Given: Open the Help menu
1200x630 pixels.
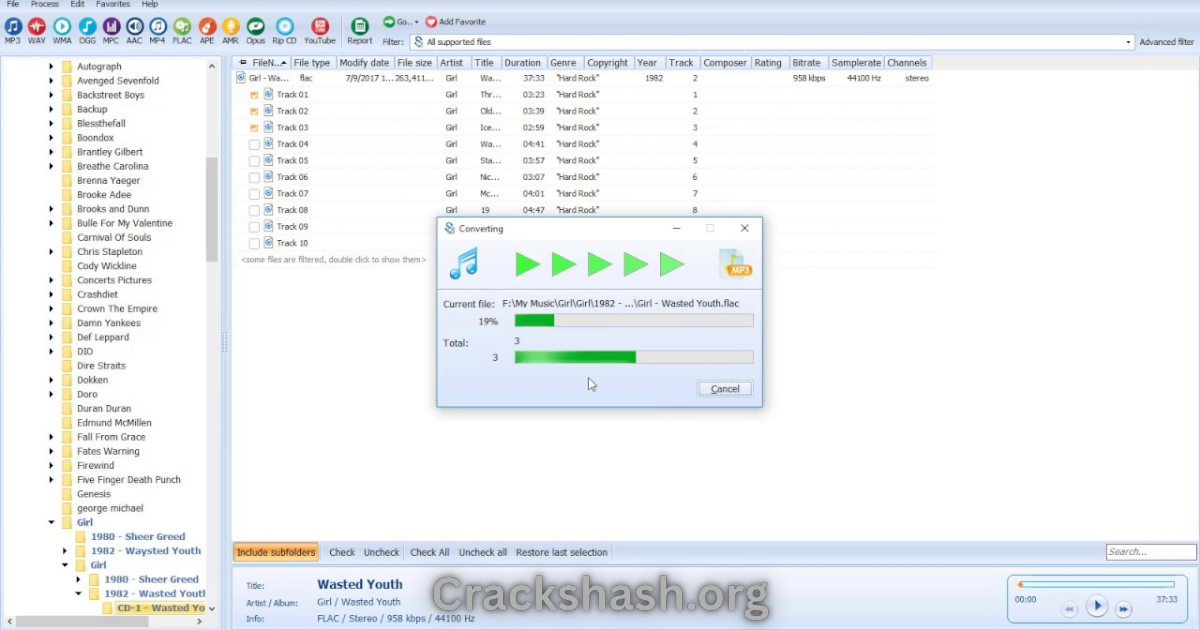Looking at the screenshot, I should 150,4.
